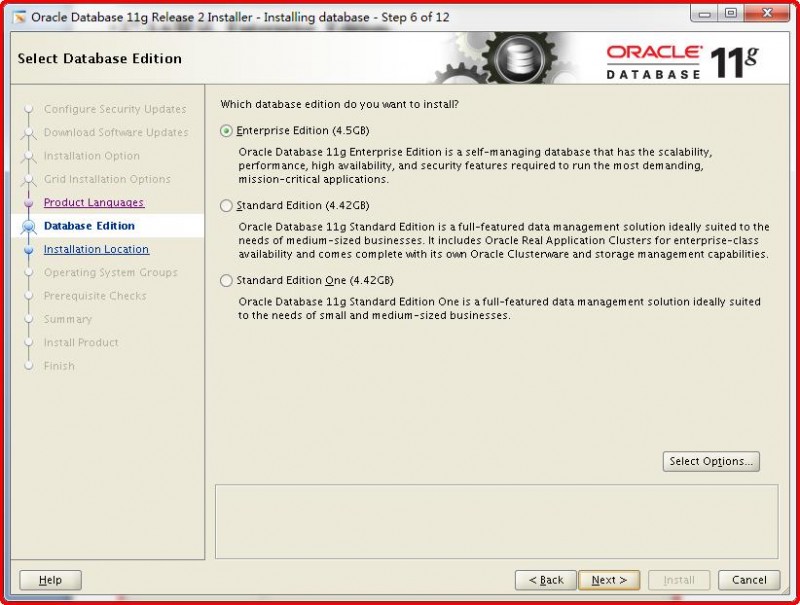This screenshot has width=800, height=605.
Task: Click the Oracle installer icon in the title bar
Action: coord(17,15)
